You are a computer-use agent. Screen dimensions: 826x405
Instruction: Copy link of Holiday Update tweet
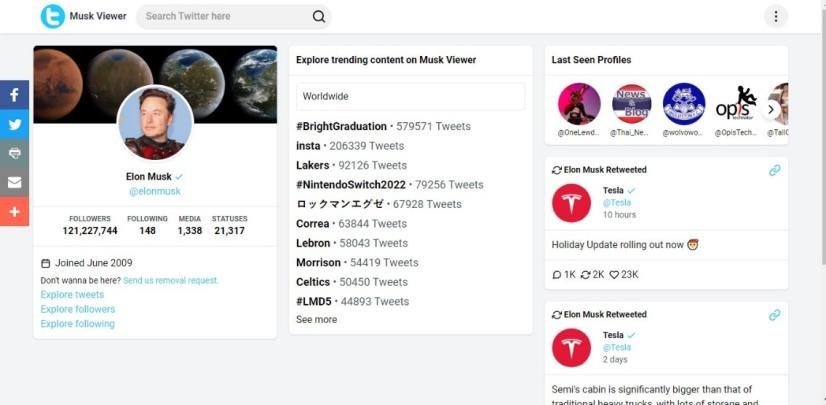[x=774, y=170]
